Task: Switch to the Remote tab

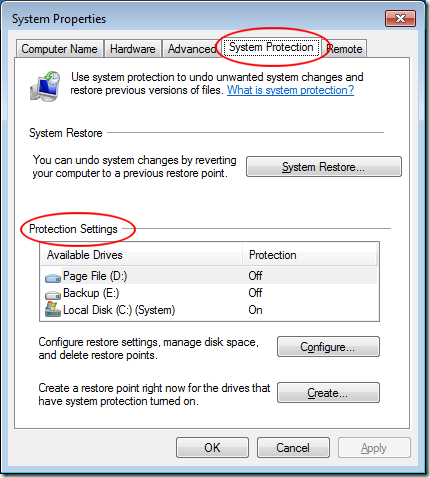Action: (345, 49)
